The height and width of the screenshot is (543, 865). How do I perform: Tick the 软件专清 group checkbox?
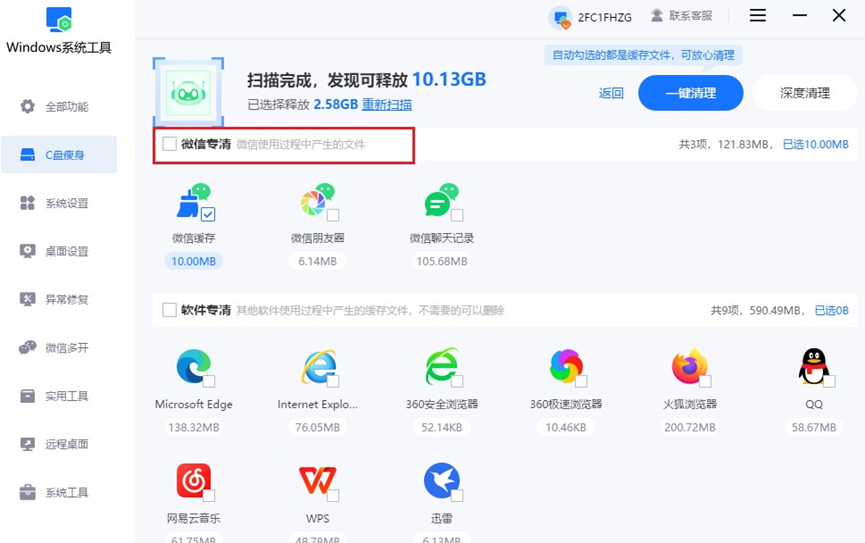coord(169,310)
